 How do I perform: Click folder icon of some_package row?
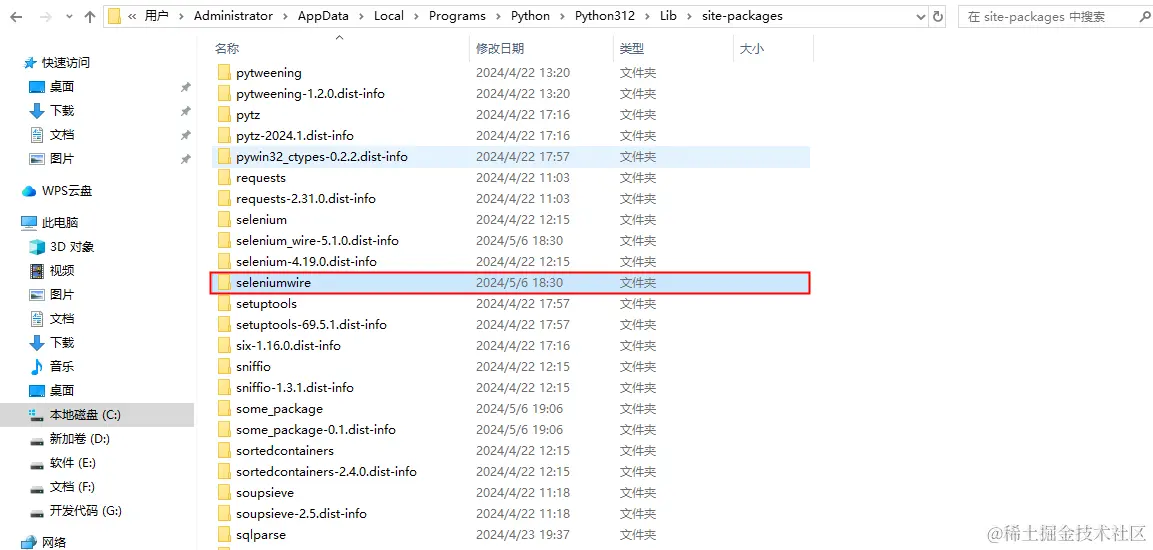224,409
